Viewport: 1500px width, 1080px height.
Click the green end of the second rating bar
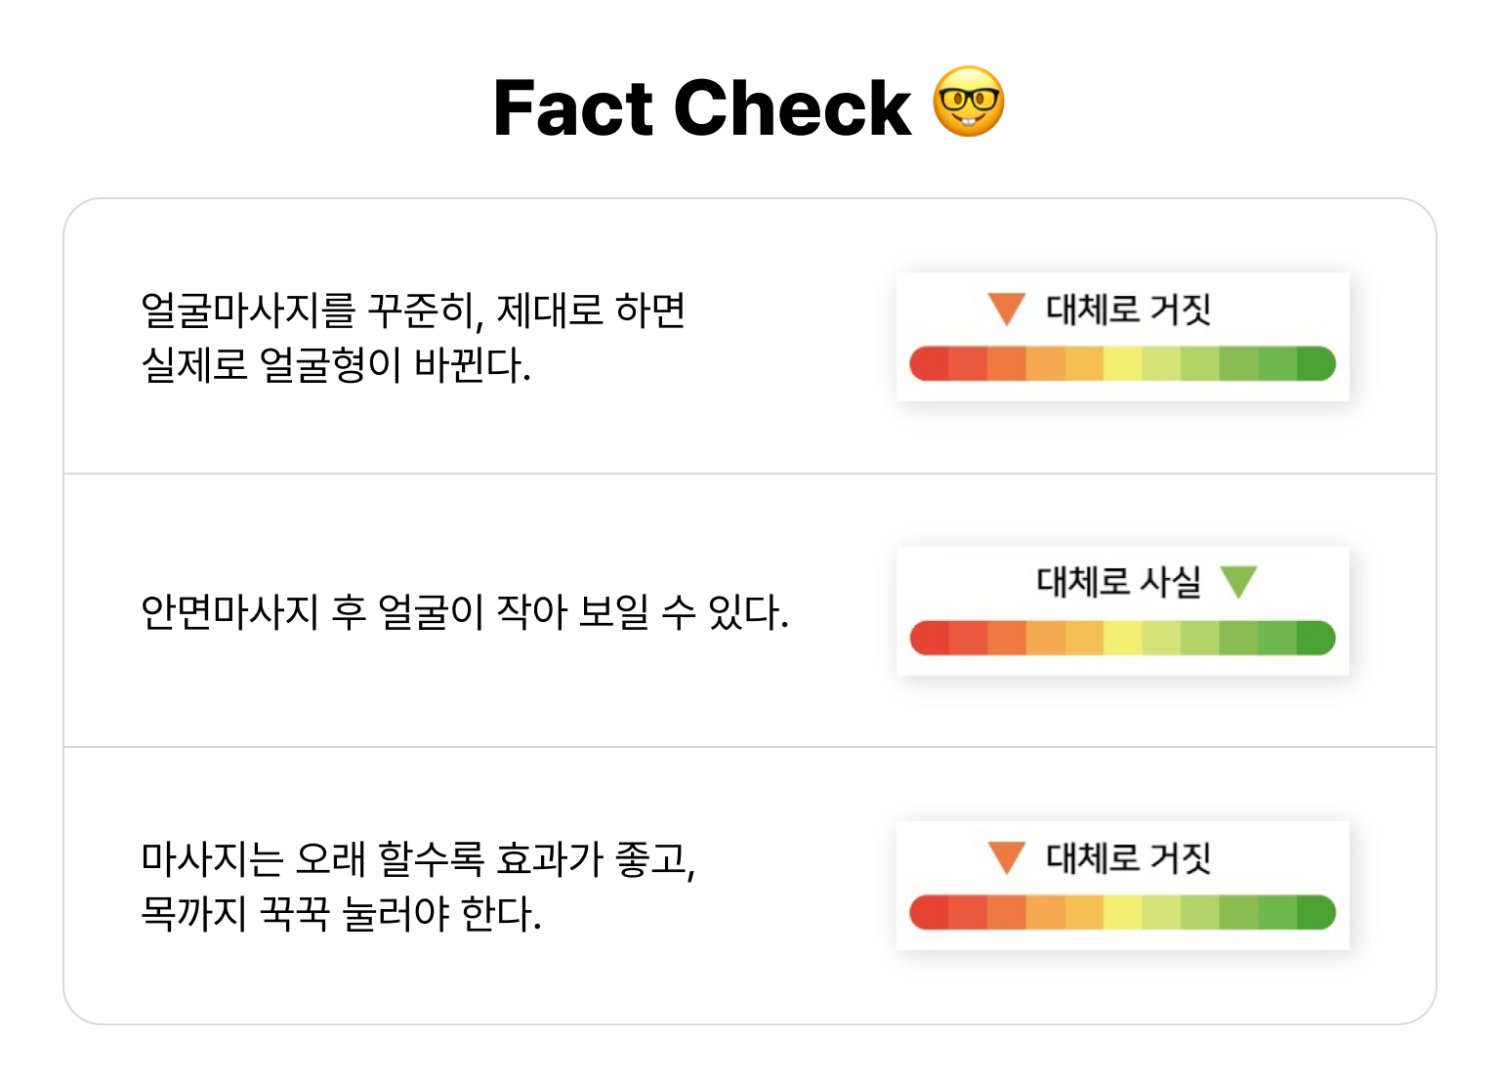[1316, 638]
